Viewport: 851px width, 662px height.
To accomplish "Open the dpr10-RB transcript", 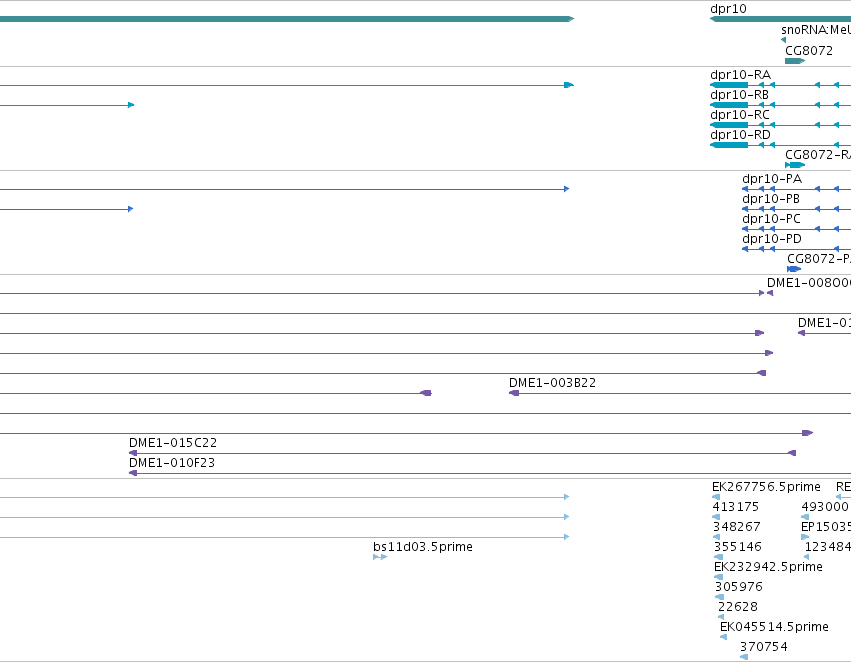I will click(780, 105).
